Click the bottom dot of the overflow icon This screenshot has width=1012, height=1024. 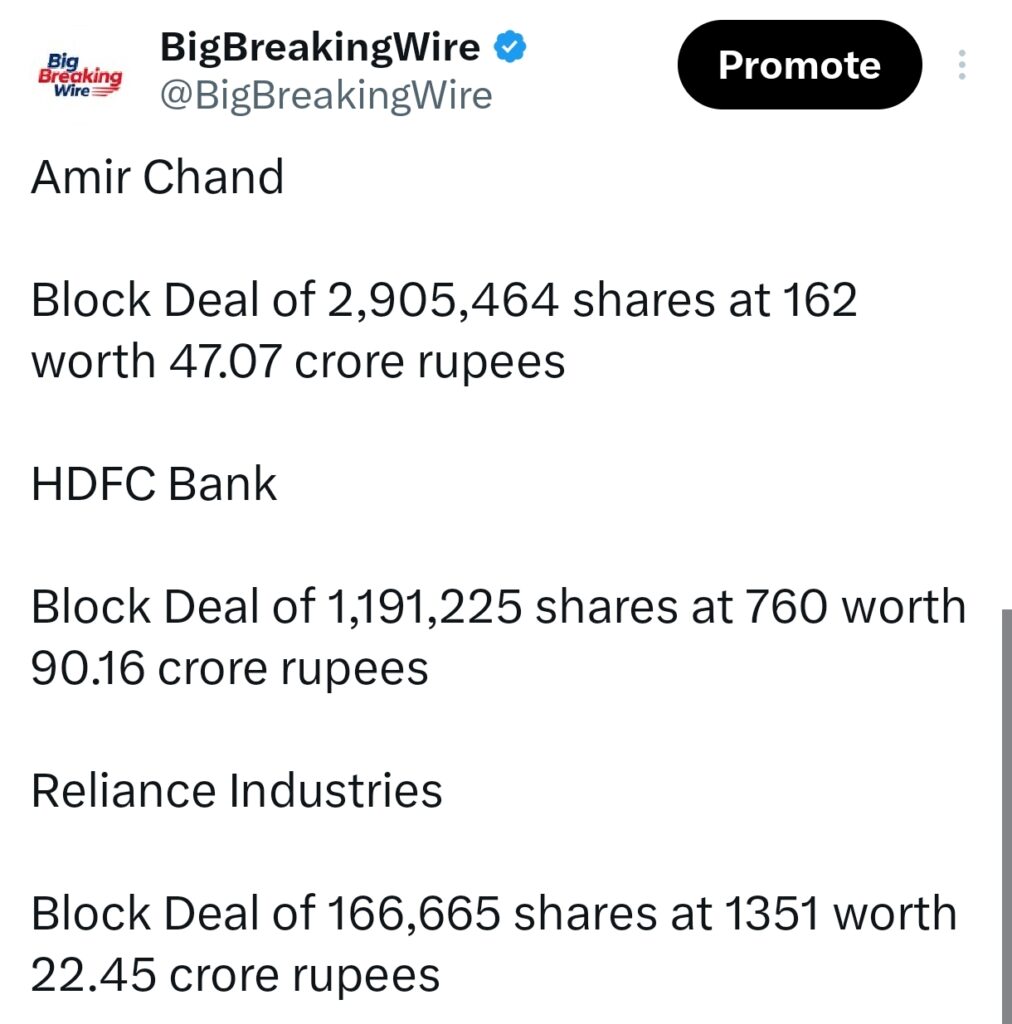click(x=961, y=78)
